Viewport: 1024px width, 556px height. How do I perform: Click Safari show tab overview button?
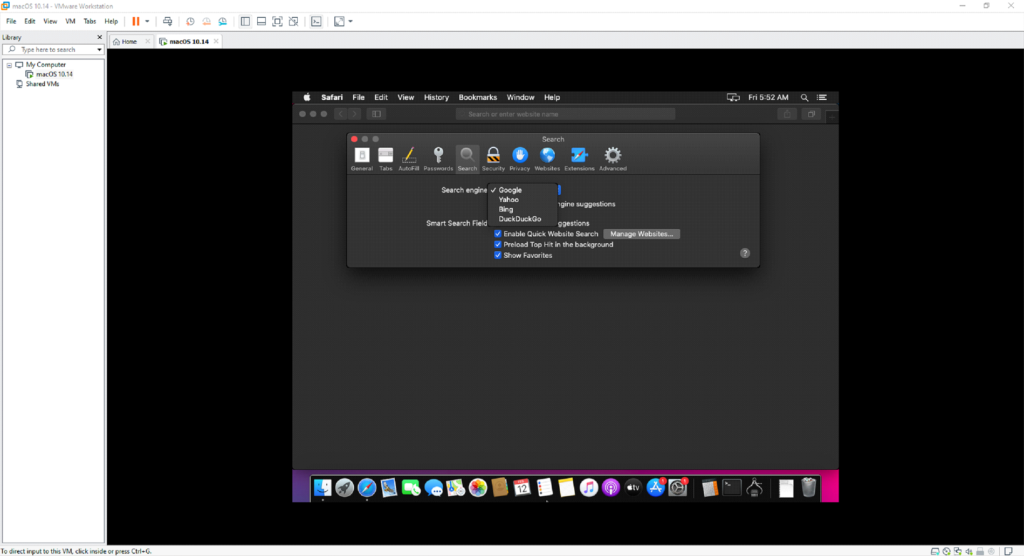coord(811,114)
